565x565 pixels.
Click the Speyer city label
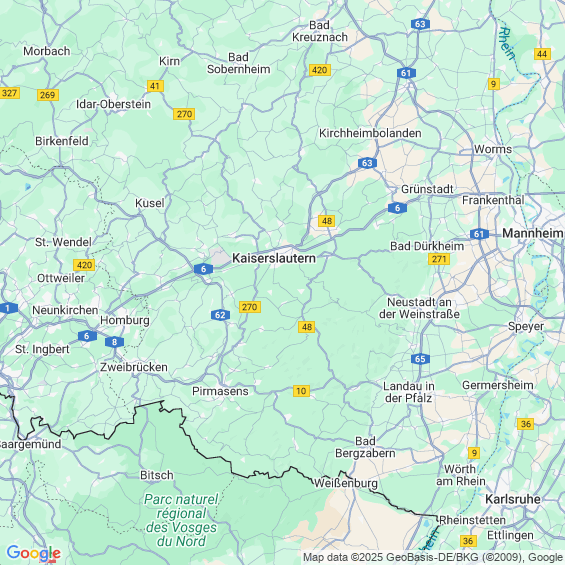pyautogui.click(x=526, y=326)
